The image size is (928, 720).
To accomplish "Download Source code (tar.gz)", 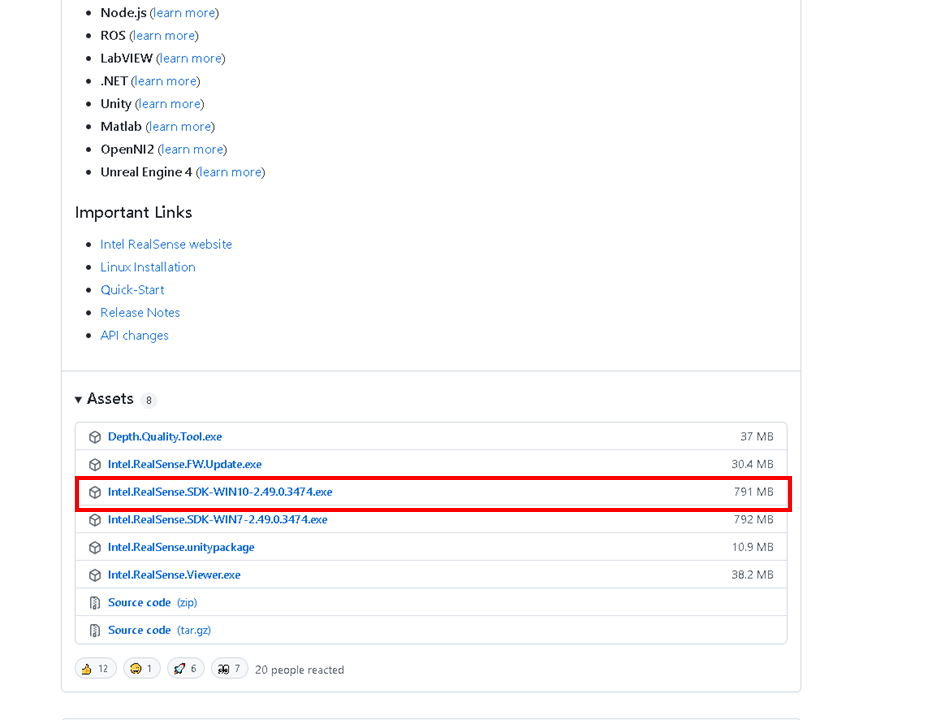I will coord(159,630).
